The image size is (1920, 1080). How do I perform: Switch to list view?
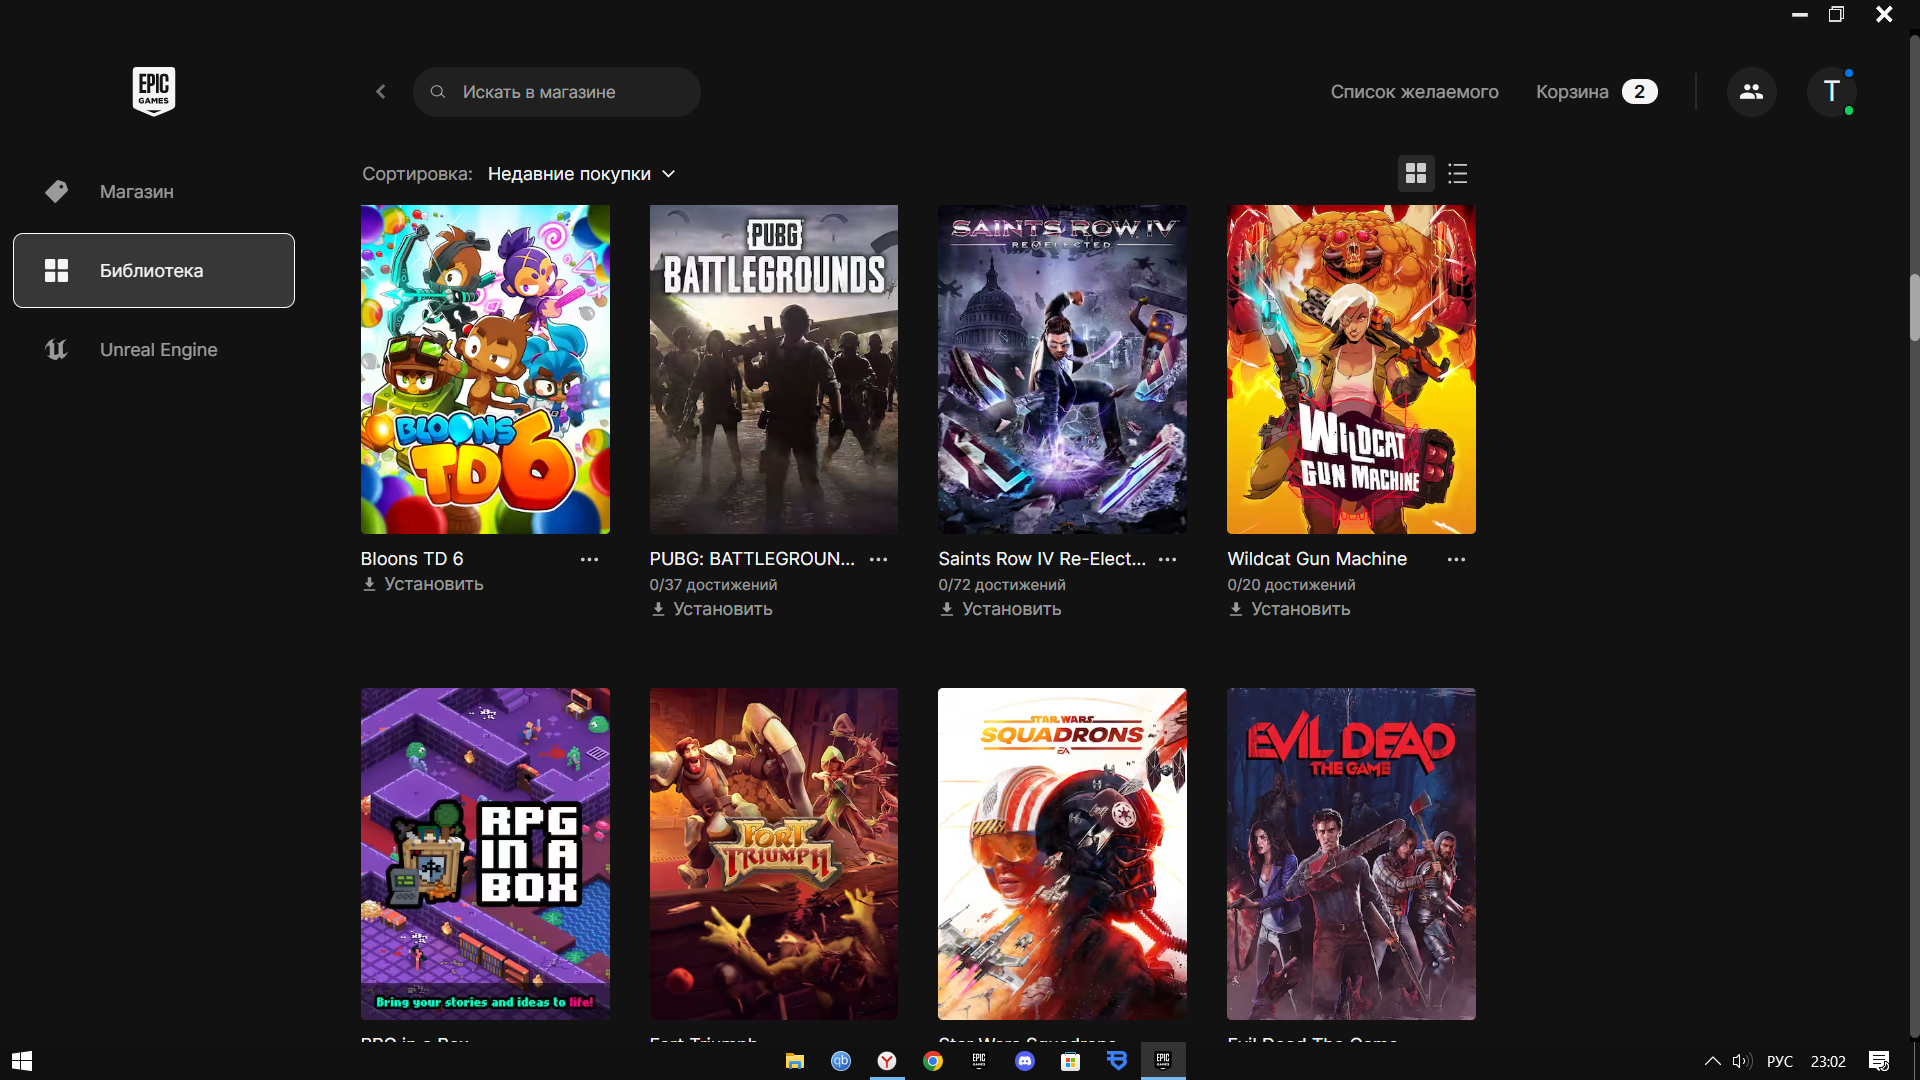coord(1458,174)
